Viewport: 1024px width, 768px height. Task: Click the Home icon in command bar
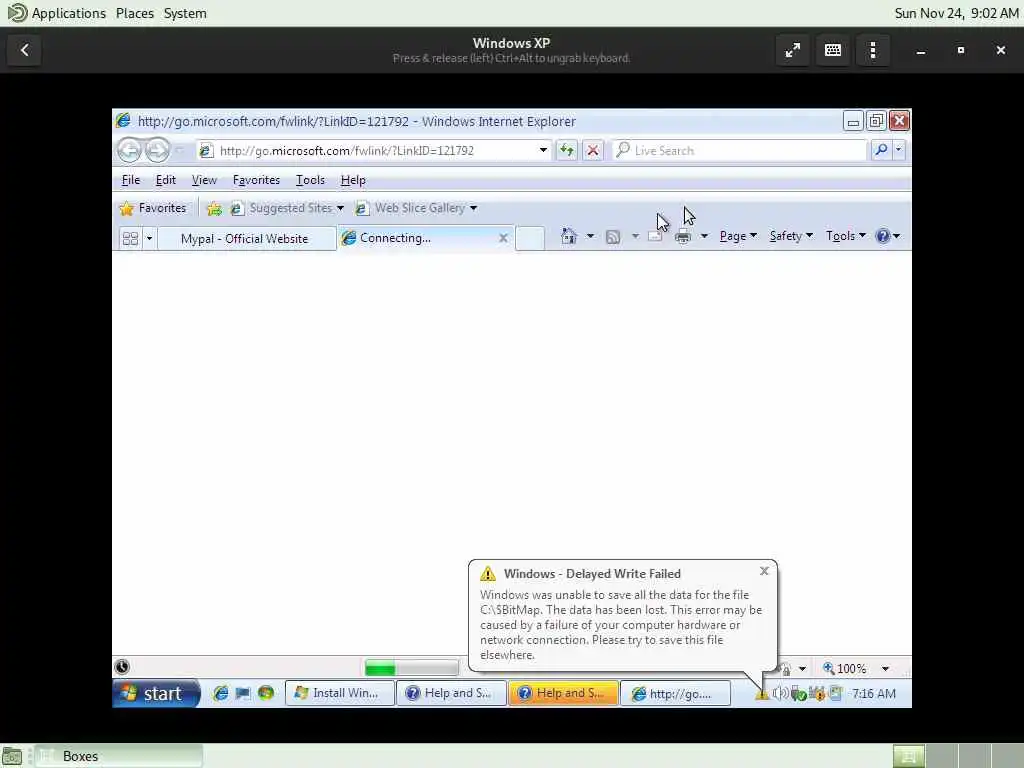[x=569, y=236]
